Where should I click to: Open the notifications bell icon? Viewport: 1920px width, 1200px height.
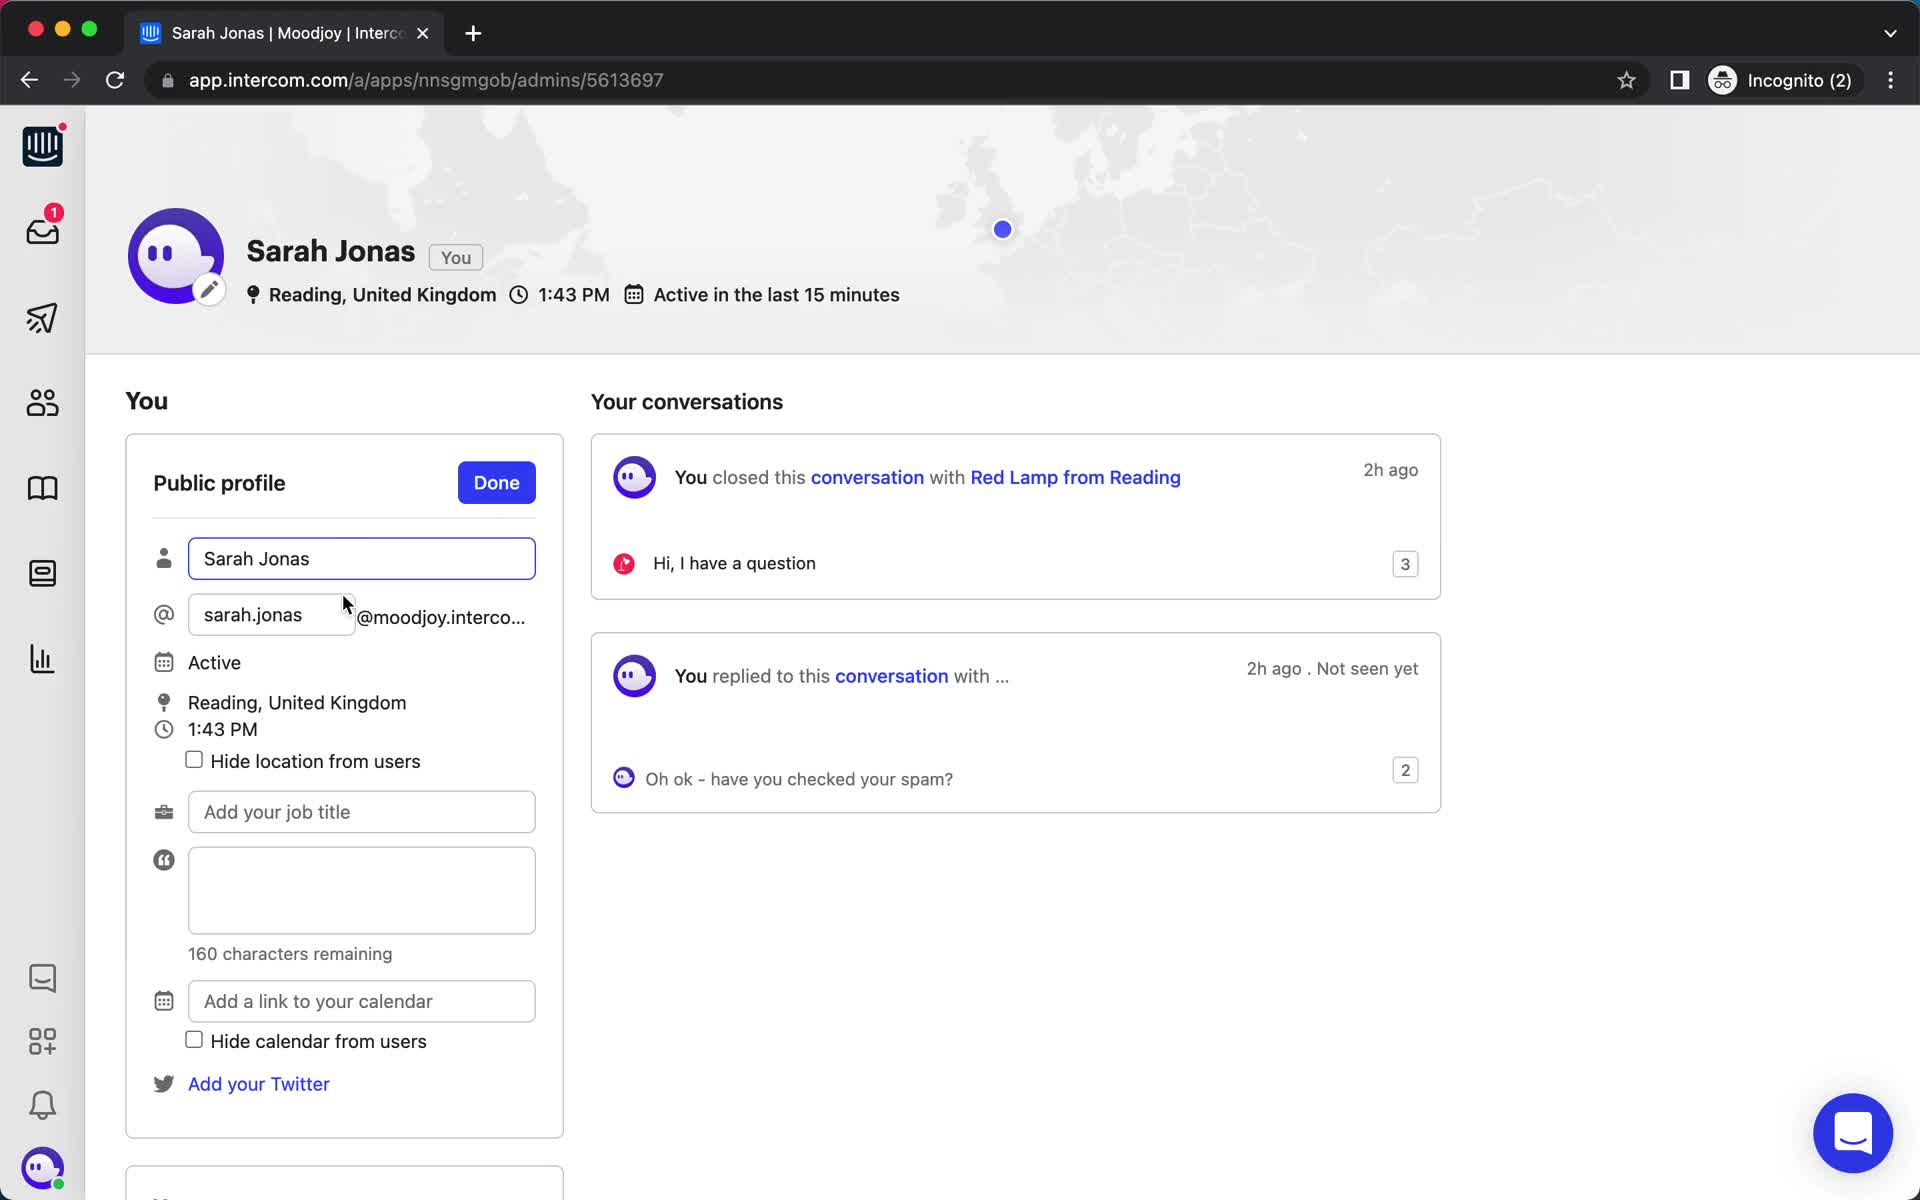(x=42, y=1105)
